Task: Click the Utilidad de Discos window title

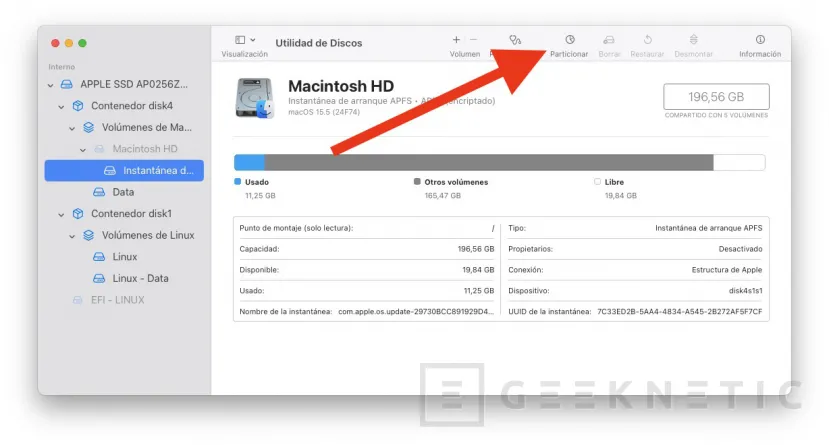Action: coord(319,43)
